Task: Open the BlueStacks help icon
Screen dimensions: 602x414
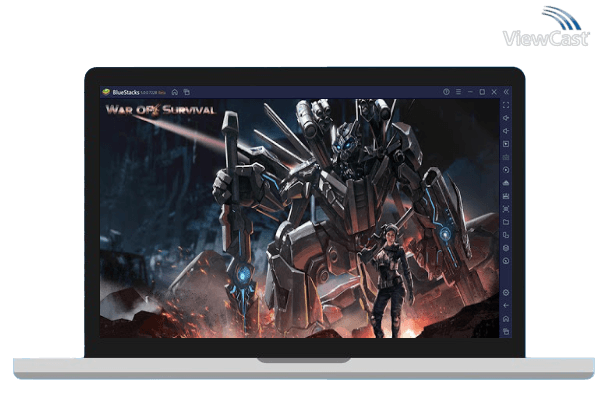Action: click(x=446, y=92)
